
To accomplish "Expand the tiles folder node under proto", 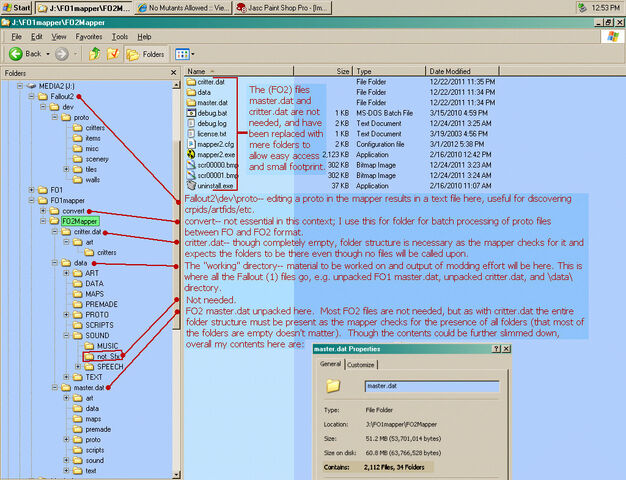I will click(66, 169).
